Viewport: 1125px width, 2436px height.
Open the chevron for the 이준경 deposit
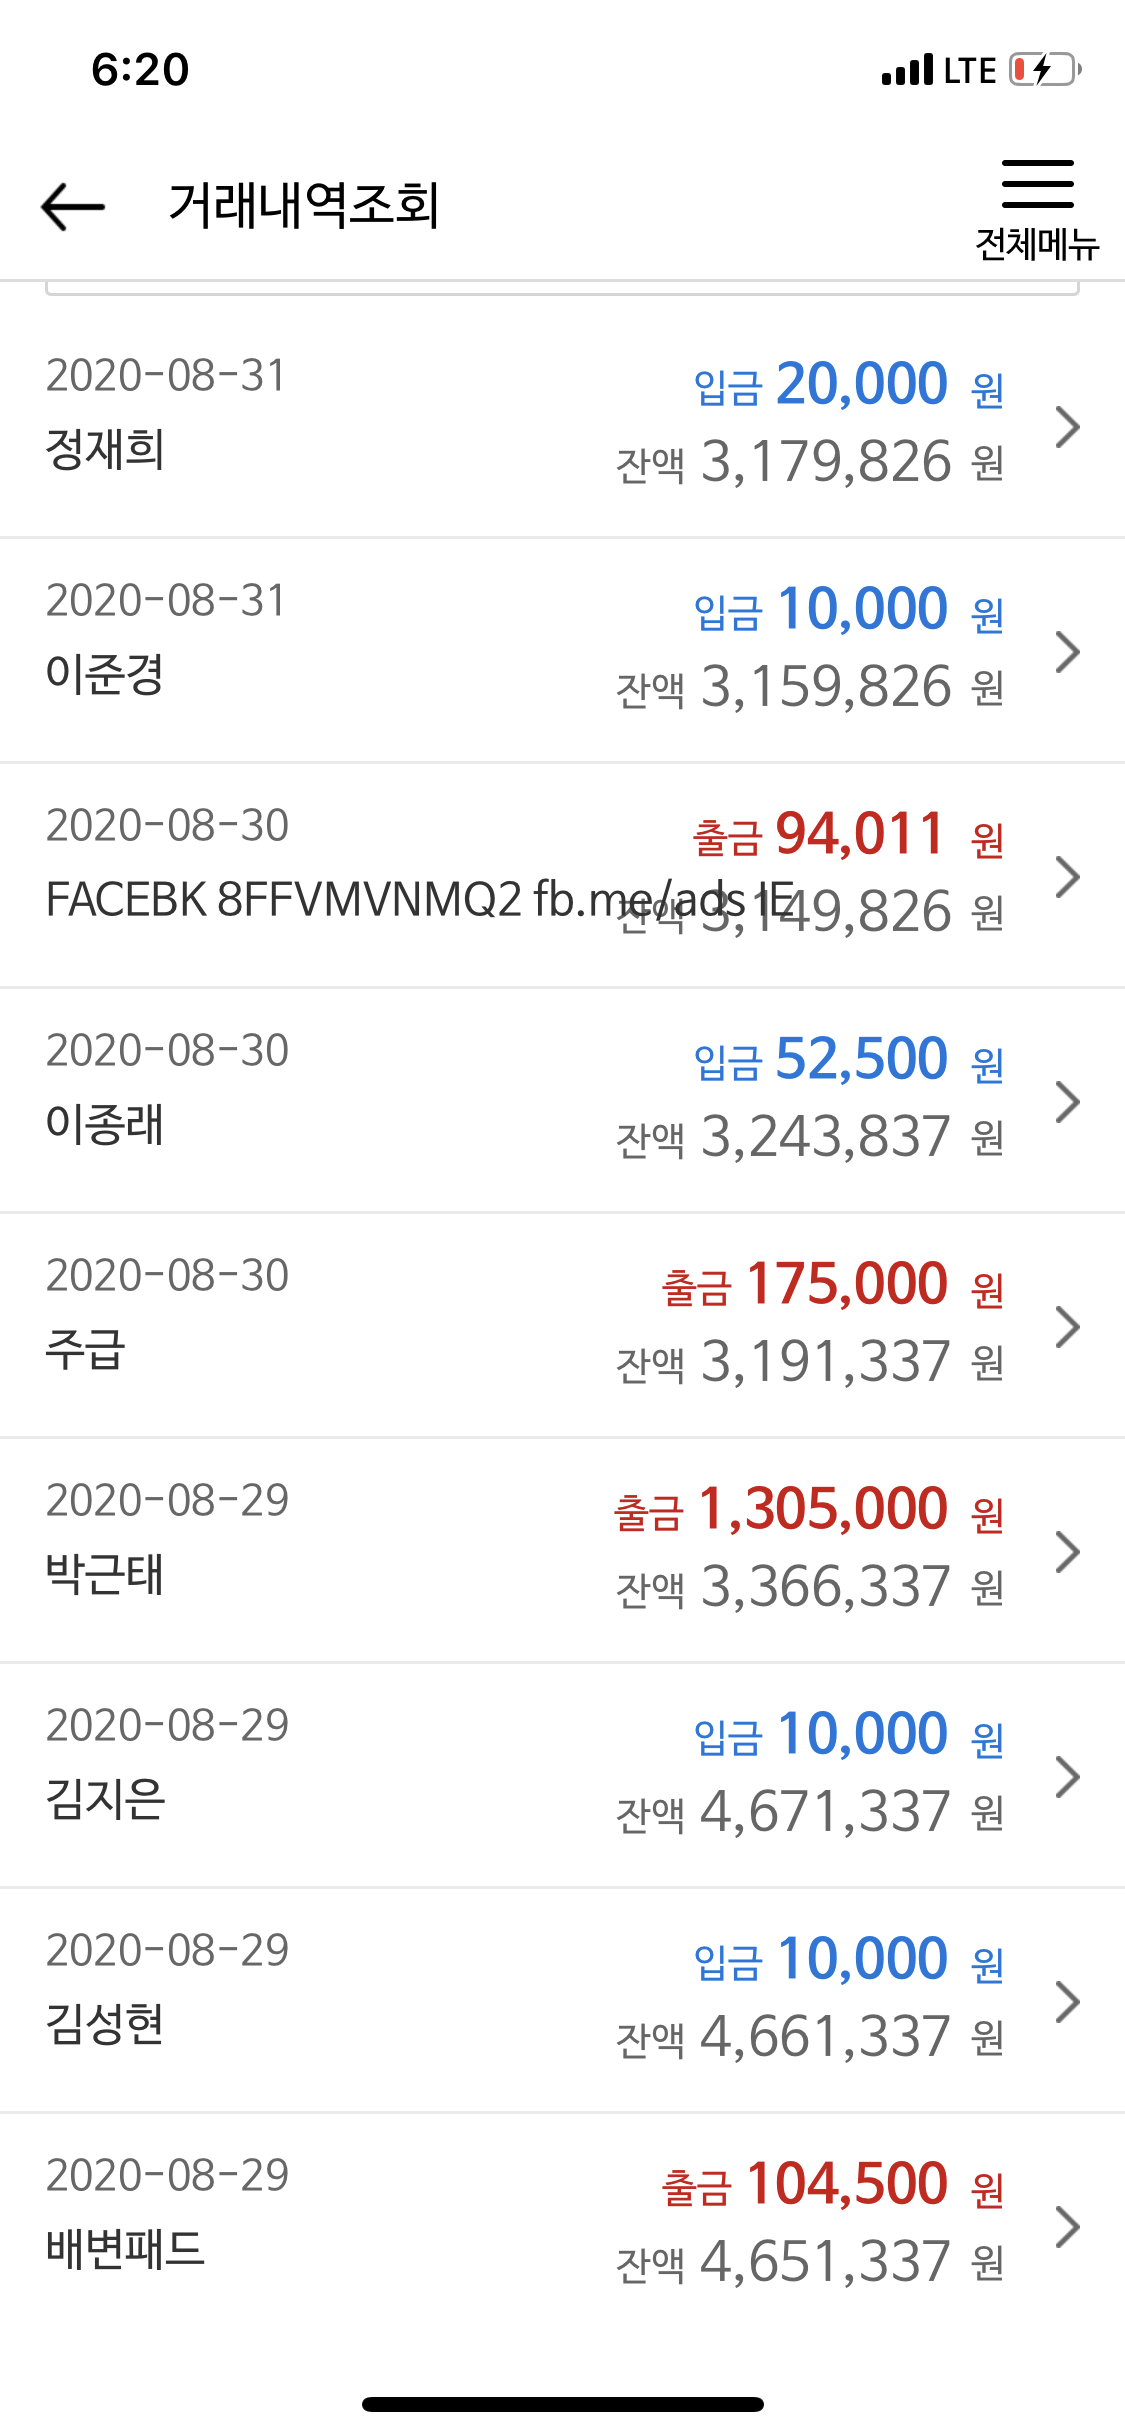(x=1067, y=651)
